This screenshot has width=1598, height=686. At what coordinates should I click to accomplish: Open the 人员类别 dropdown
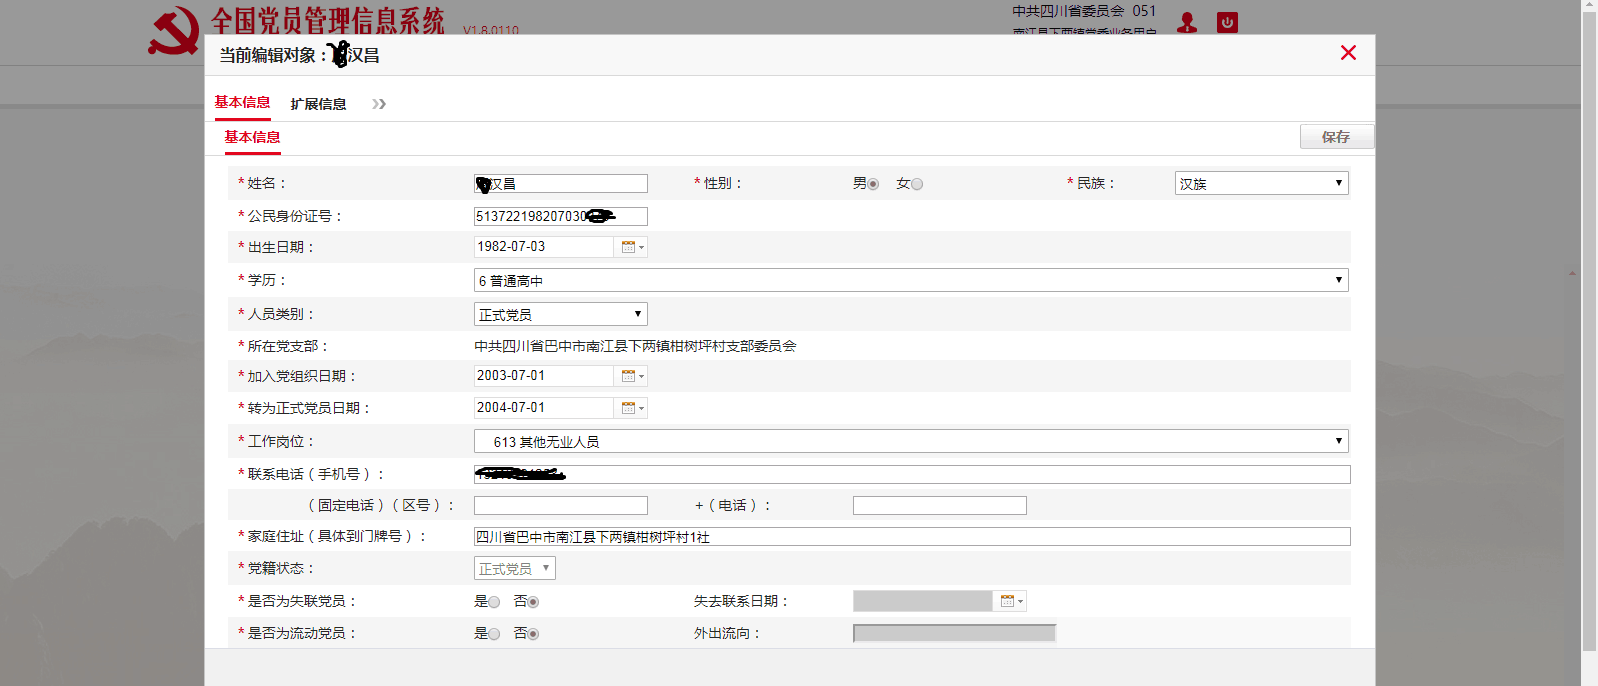coord(560,315)
